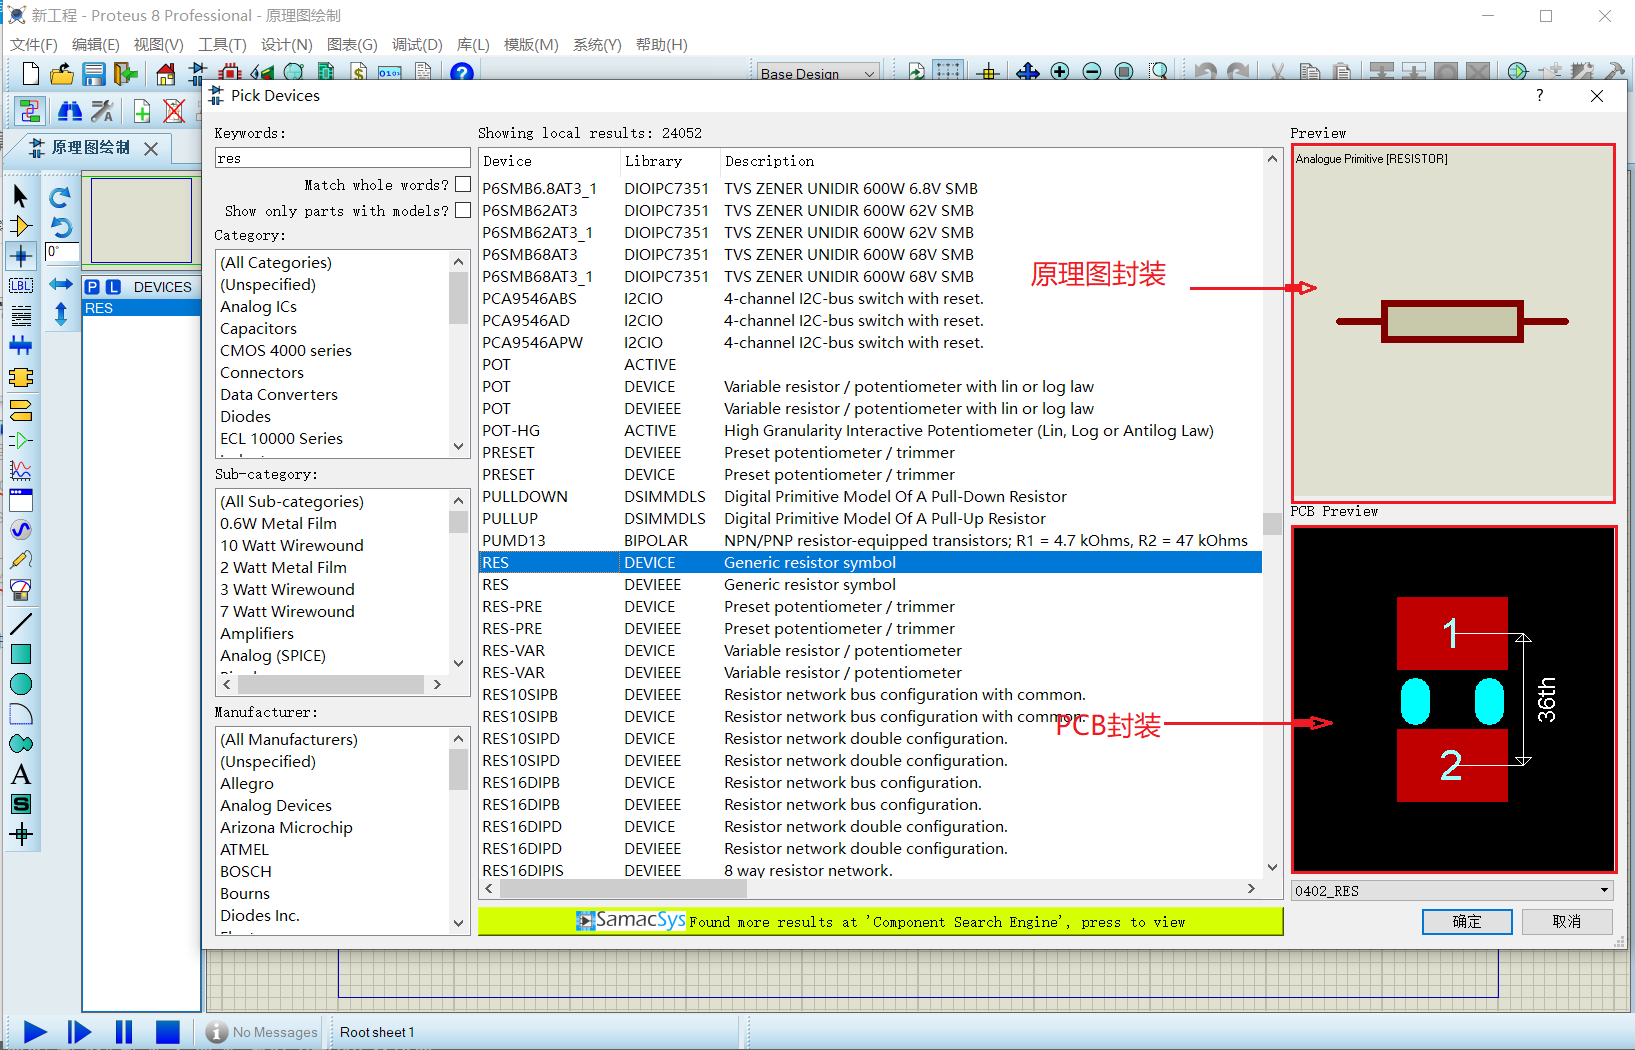Select the Terminals mode tool
The height and width of the screenshot is (1050, 1635).
(20, 409)
